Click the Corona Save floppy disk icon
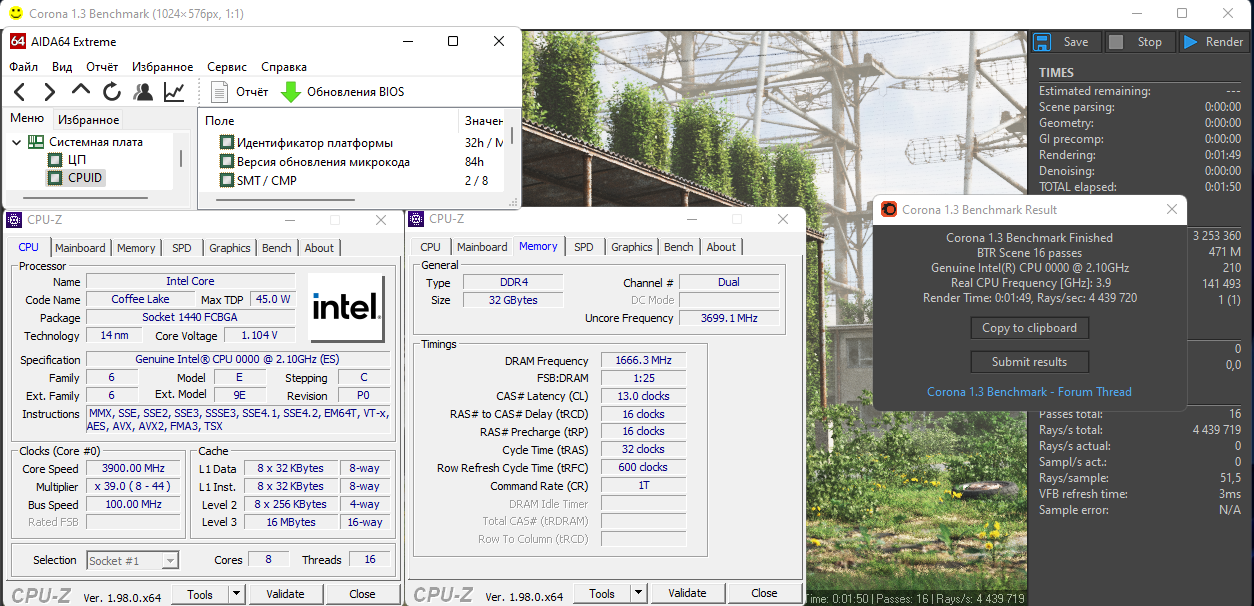Viewport: 1254px width, 606px height. [x=1042, y=42]
